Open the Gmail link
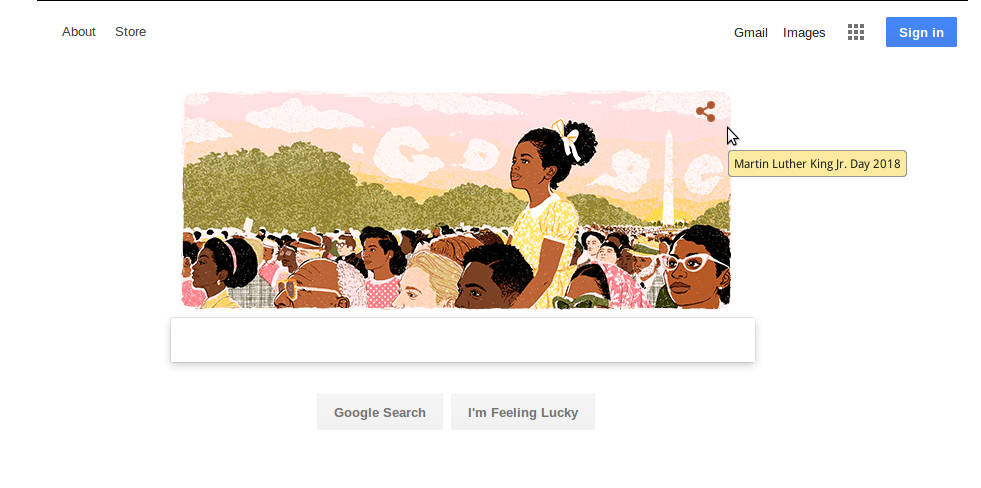This screenshot has width=981, height=488. pyautogui.click(x=751, y=33)
